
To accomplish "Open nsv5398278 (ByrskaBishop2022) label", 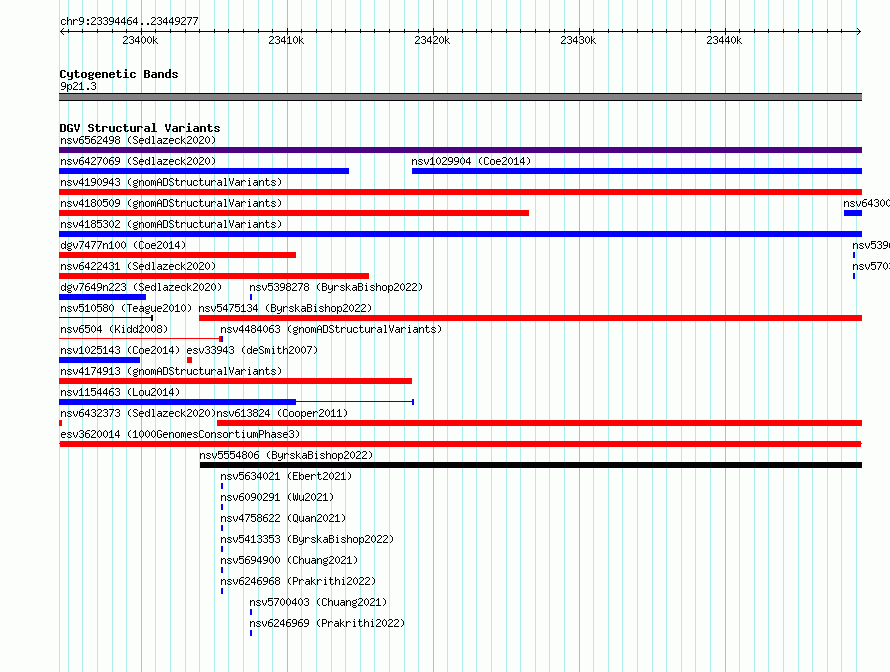I will (x=336, y=287).
